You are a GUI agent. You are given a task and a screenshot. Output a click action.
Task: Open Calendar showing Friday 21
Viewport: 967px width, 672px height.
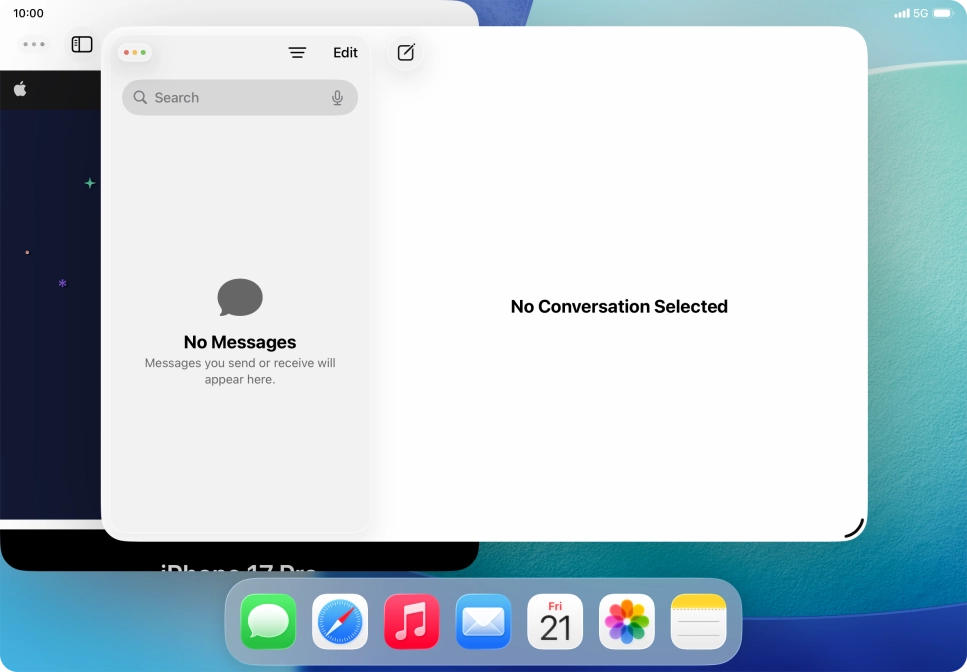[x=555, y=621]
